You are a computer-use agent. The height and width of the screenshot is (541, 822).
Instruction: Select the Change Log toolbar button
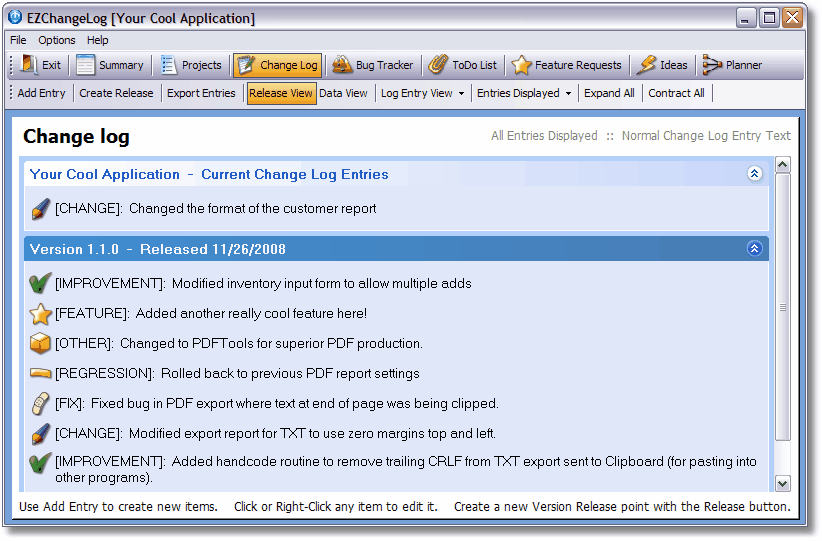click(x=278, y=65)
